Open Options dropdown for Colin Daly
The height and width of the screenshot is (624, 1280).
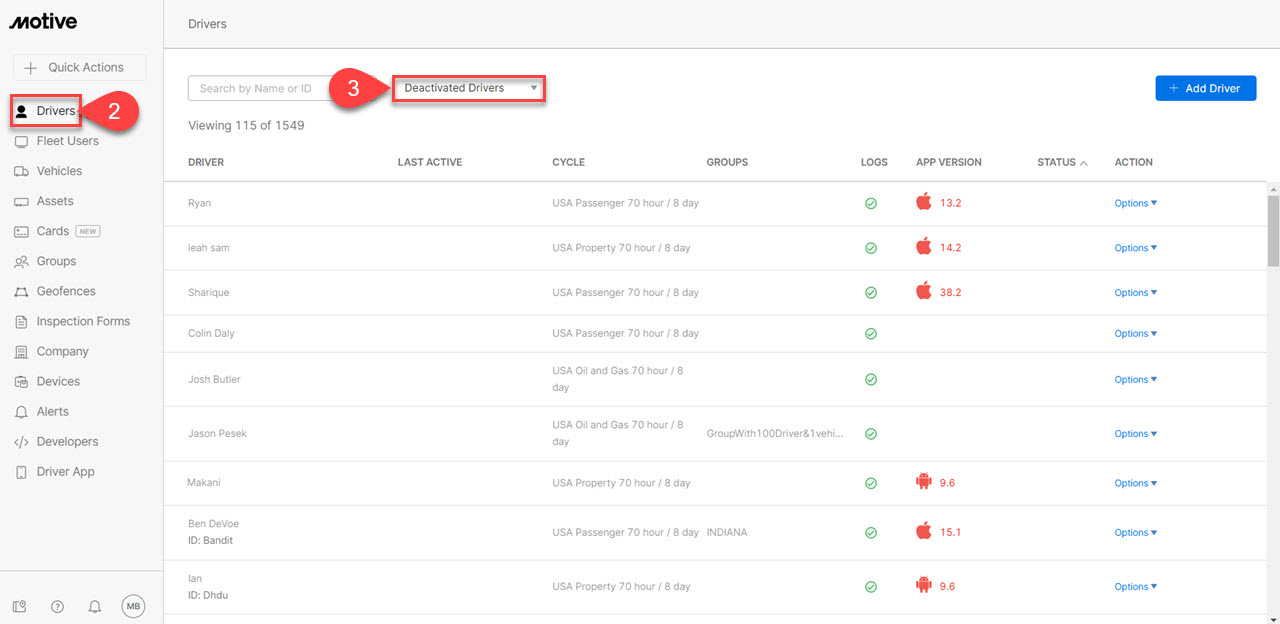(1135, 334)
